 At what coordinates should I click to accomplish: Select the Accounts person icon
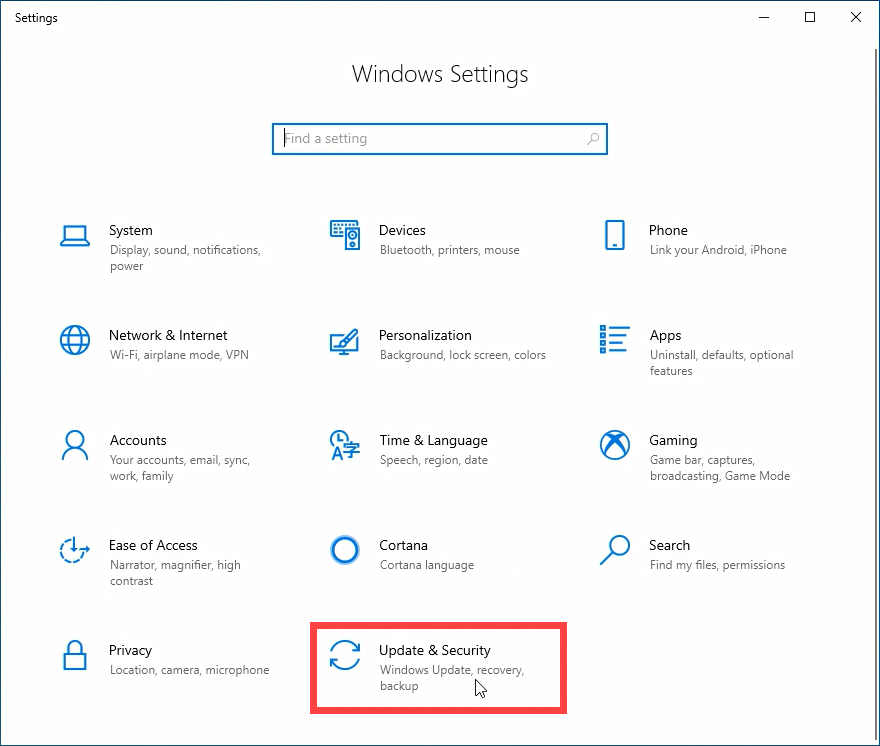point(75,445)
